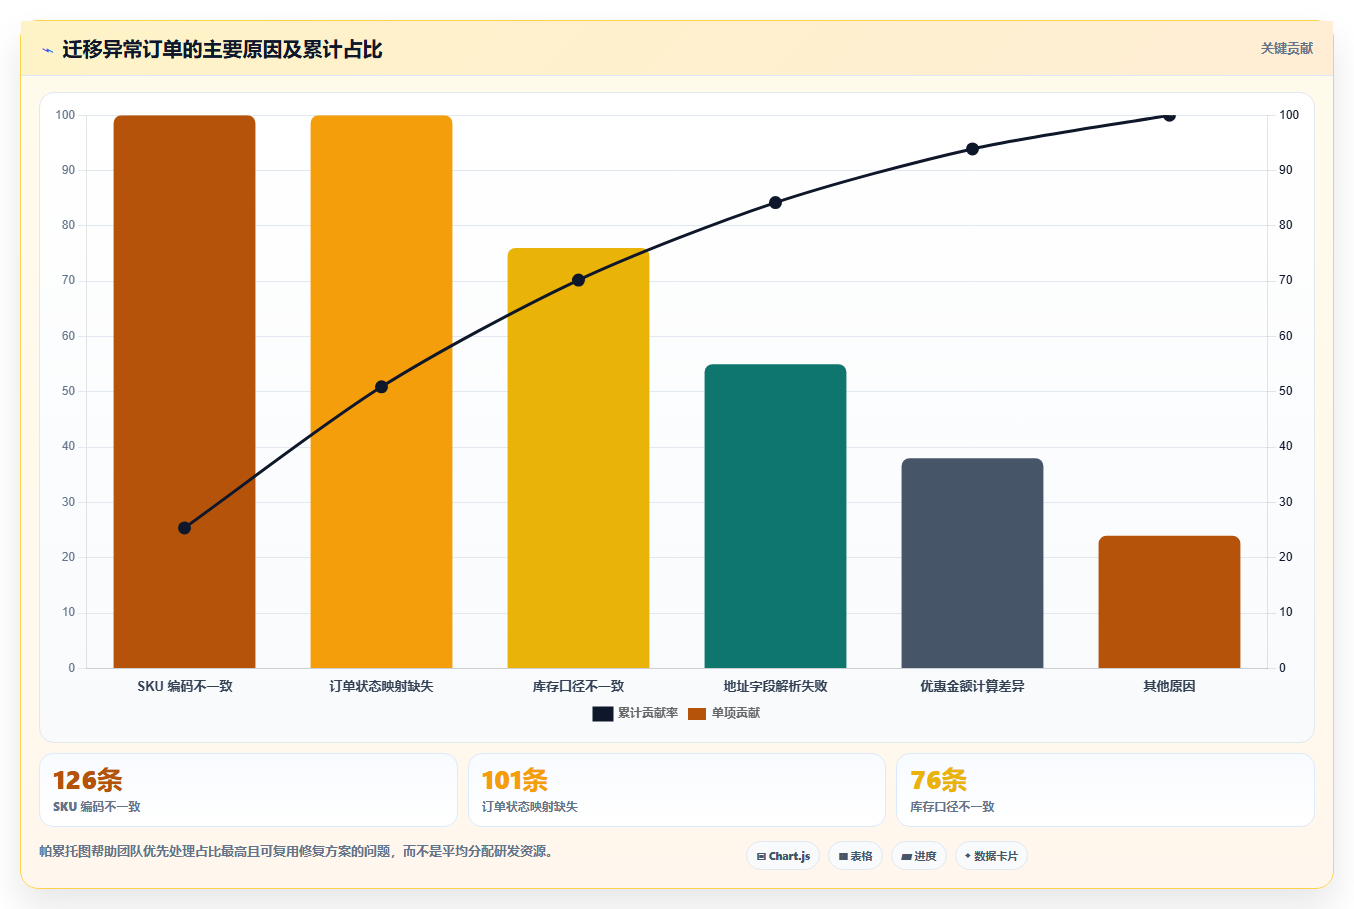Click cumulative line point over 地址字段解析失败
Image resolution: width=1354 pixels, height=909 pixels.
pos(775,203)
